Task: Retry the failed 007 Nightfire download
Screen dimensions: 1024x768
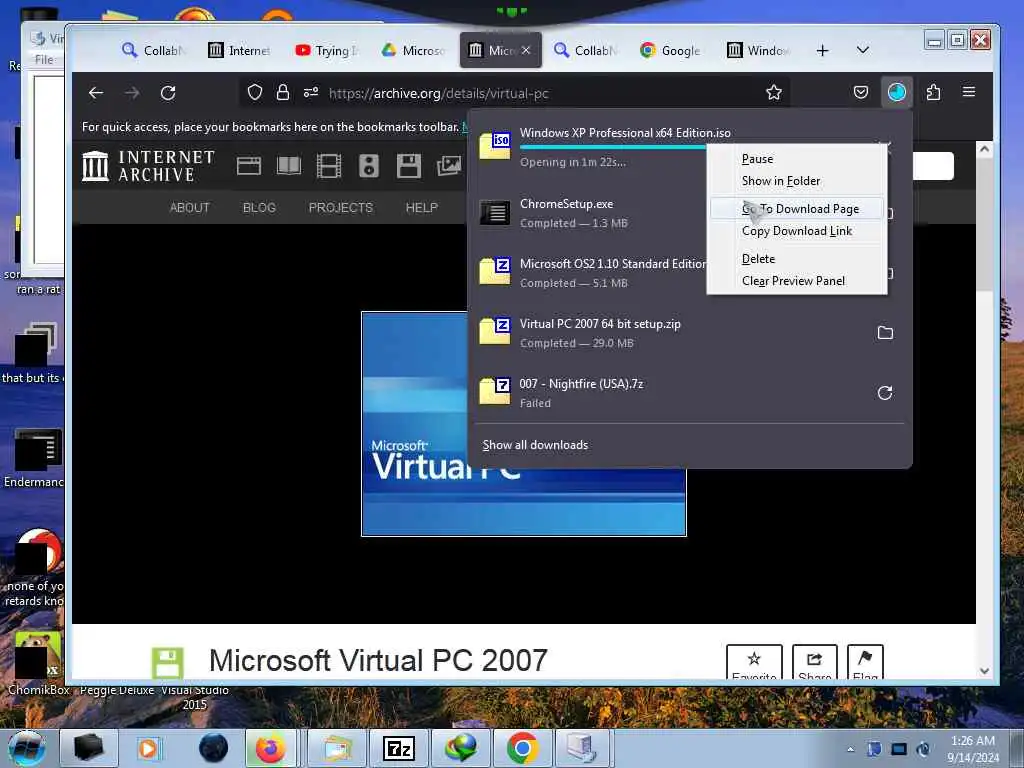Action: (885, 392)
